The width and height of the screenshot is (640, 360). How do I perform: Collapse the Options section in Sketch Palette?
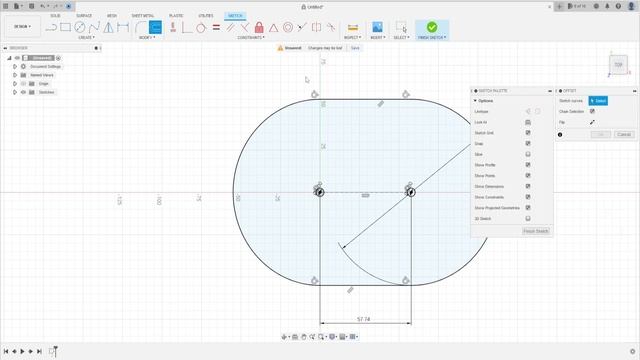point(475,101)
